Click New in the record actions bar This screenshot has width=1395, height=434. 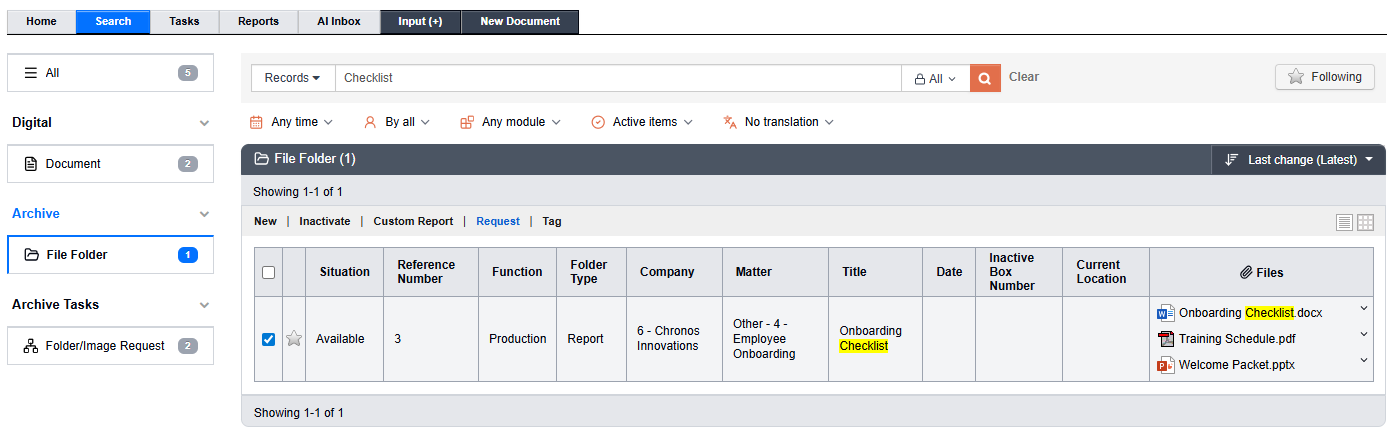click(265, 222)
